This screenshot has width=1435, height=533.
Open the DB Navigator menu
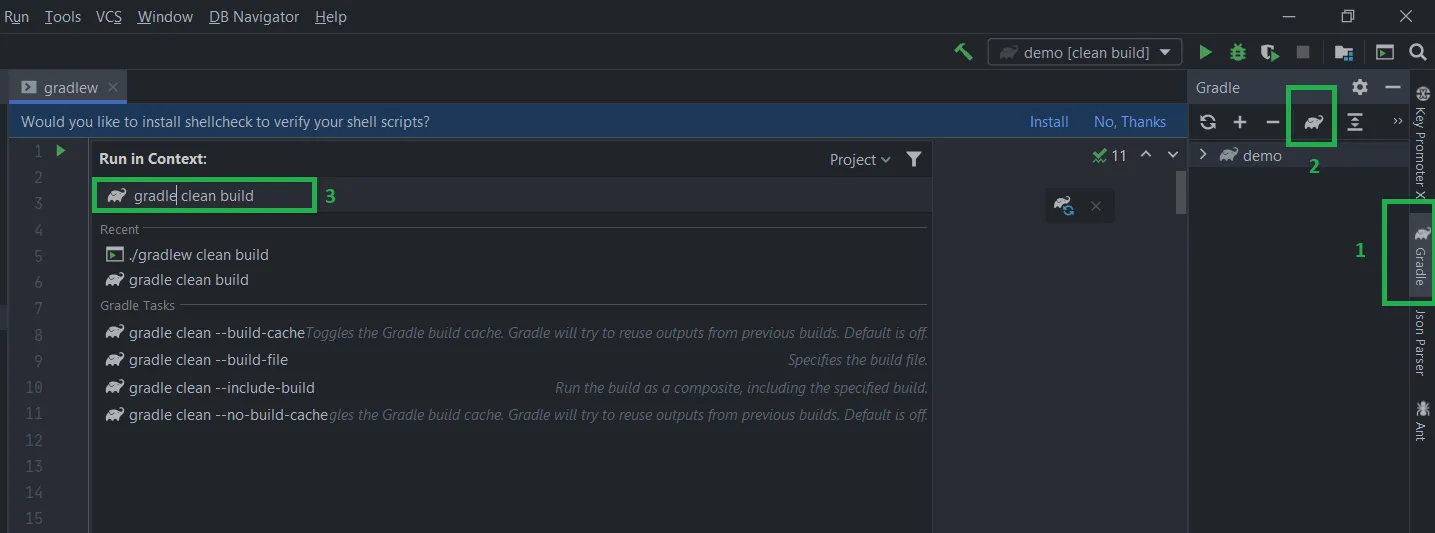pos(254,17)
